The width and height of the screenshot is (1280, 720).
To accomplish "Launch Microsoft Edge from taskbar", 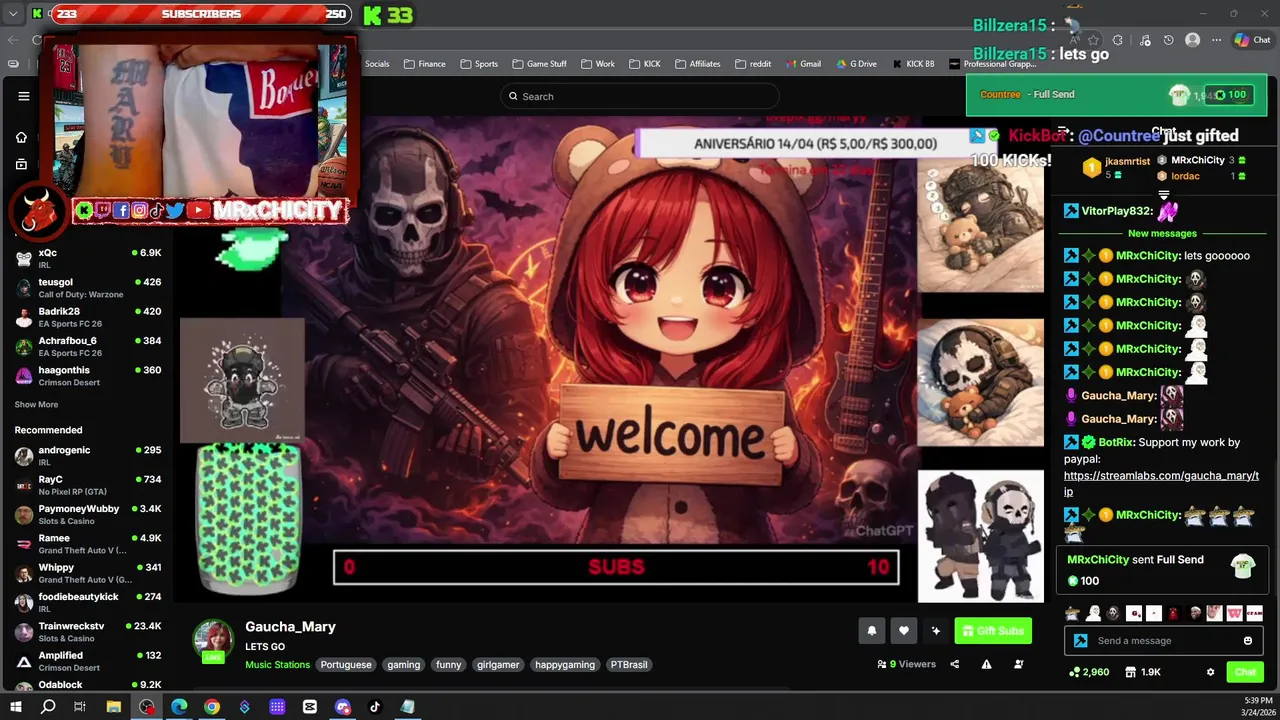I will [179, 707].
